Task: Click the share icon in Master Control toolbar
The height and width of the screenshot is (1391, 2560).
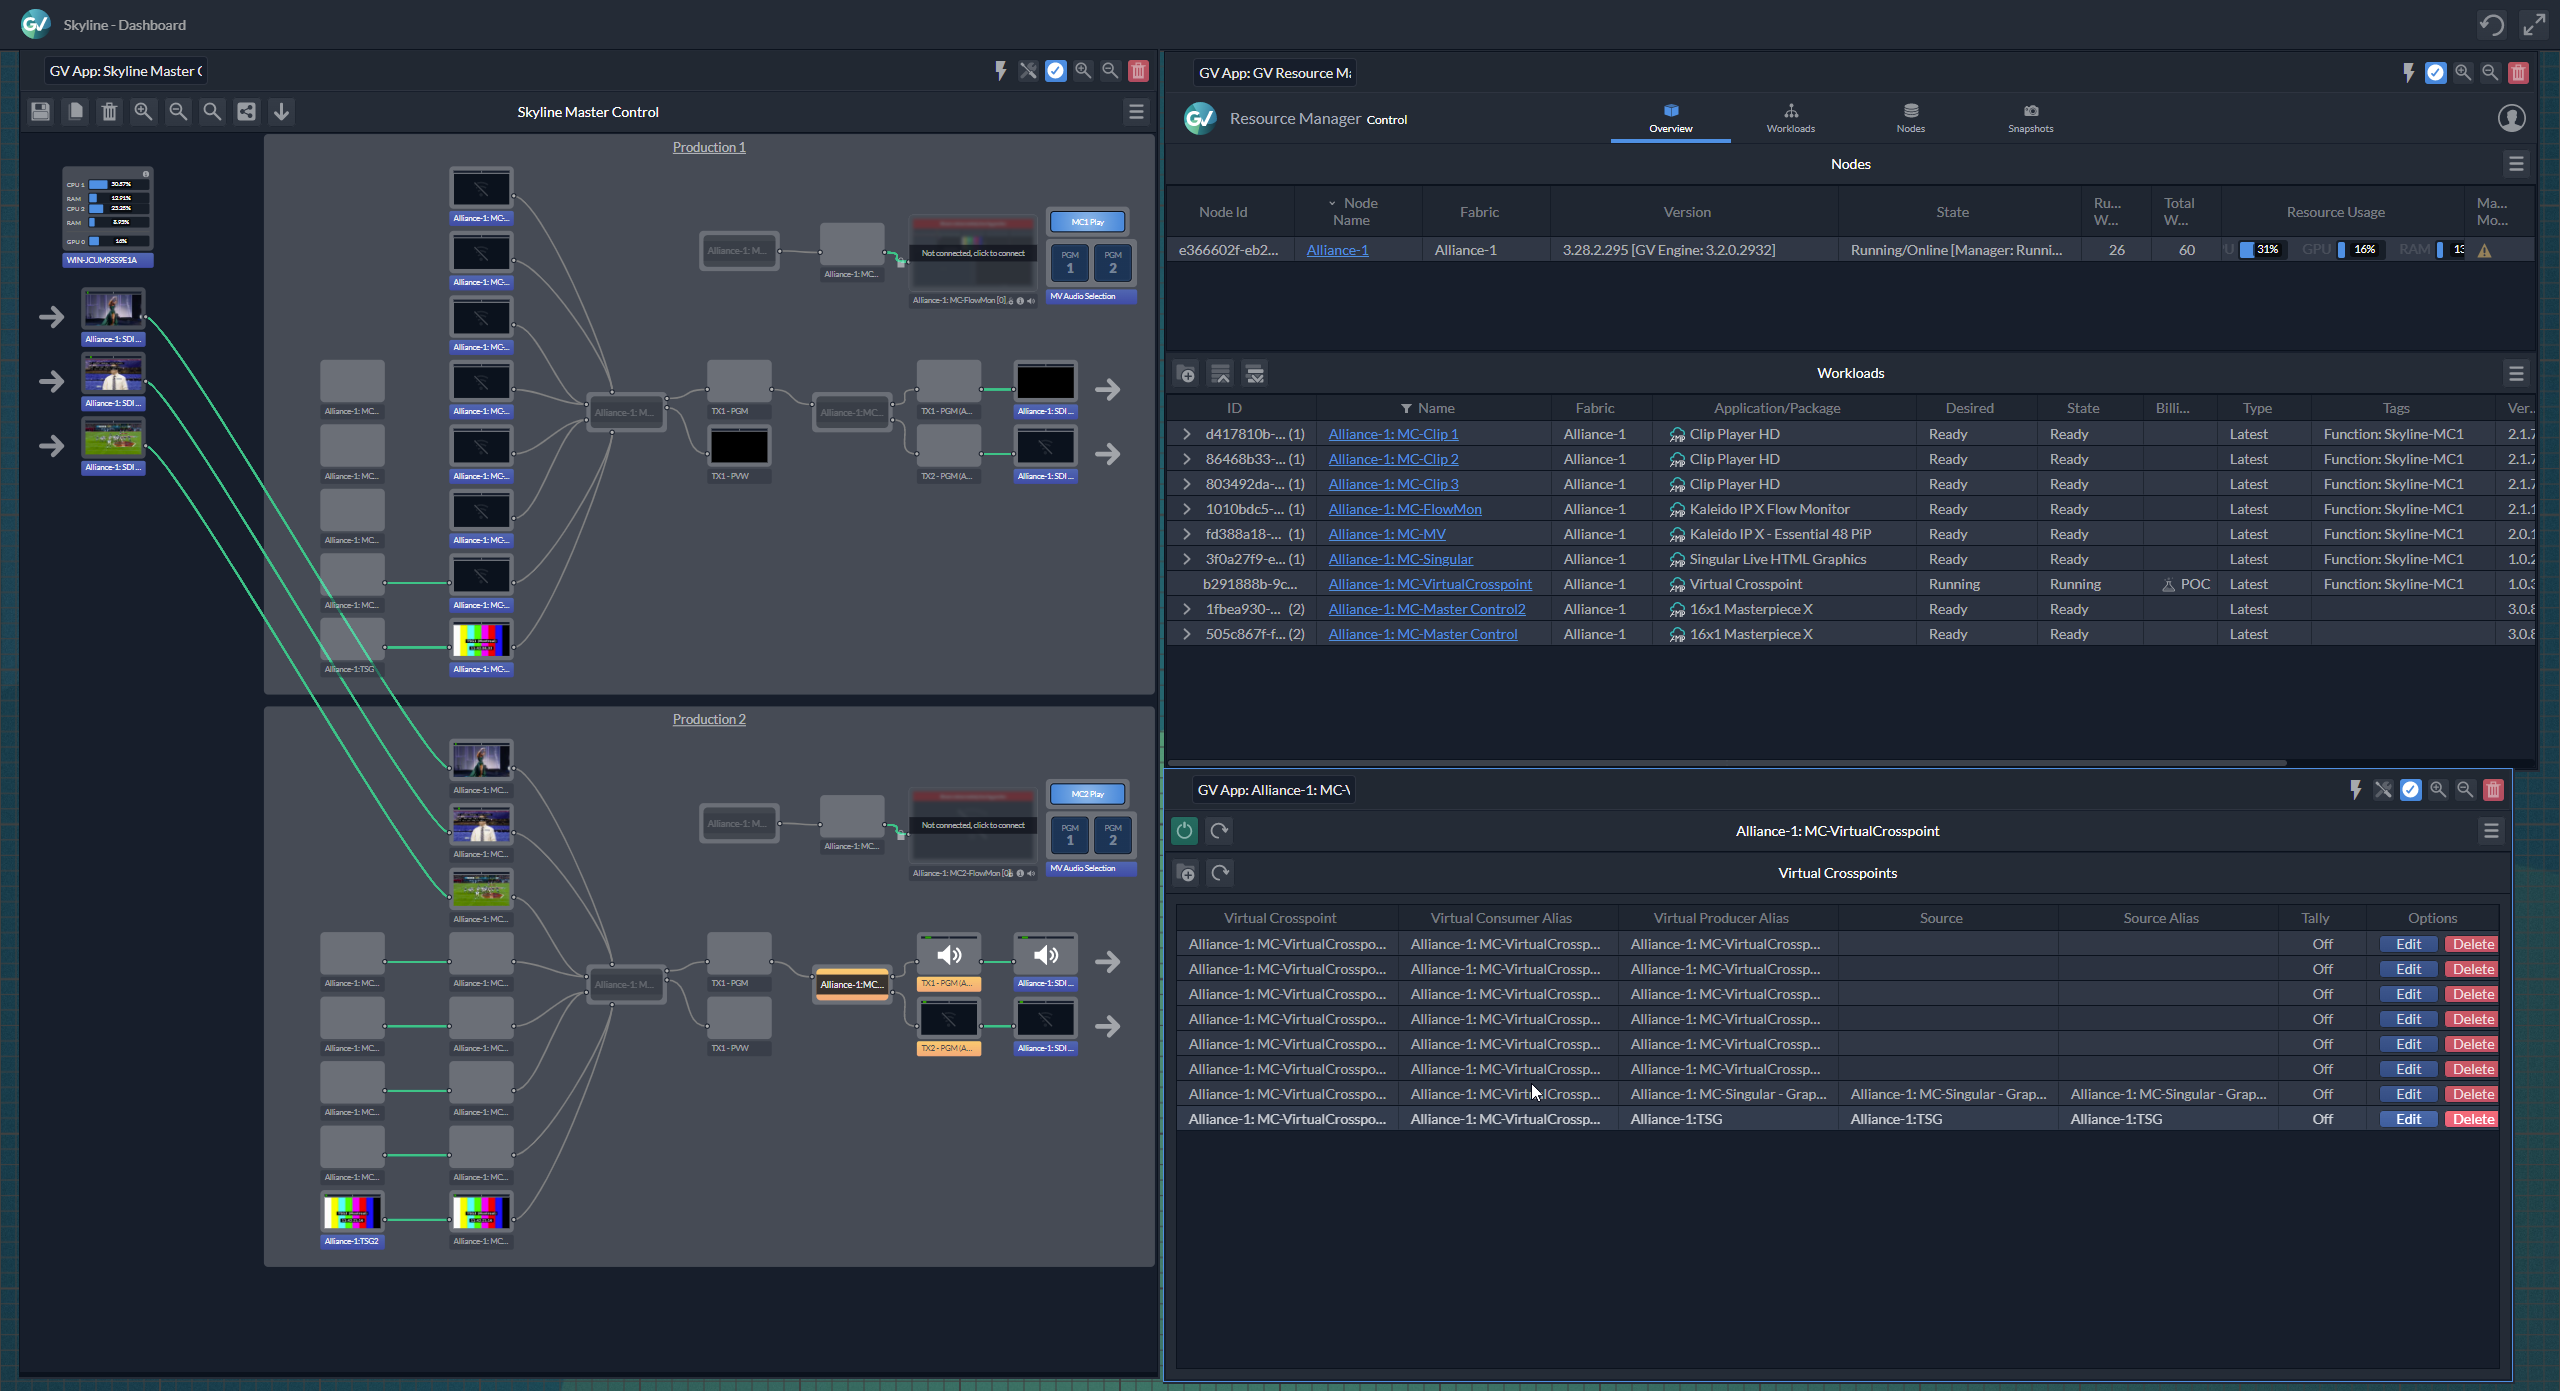Action: click(x=246, y=111)
